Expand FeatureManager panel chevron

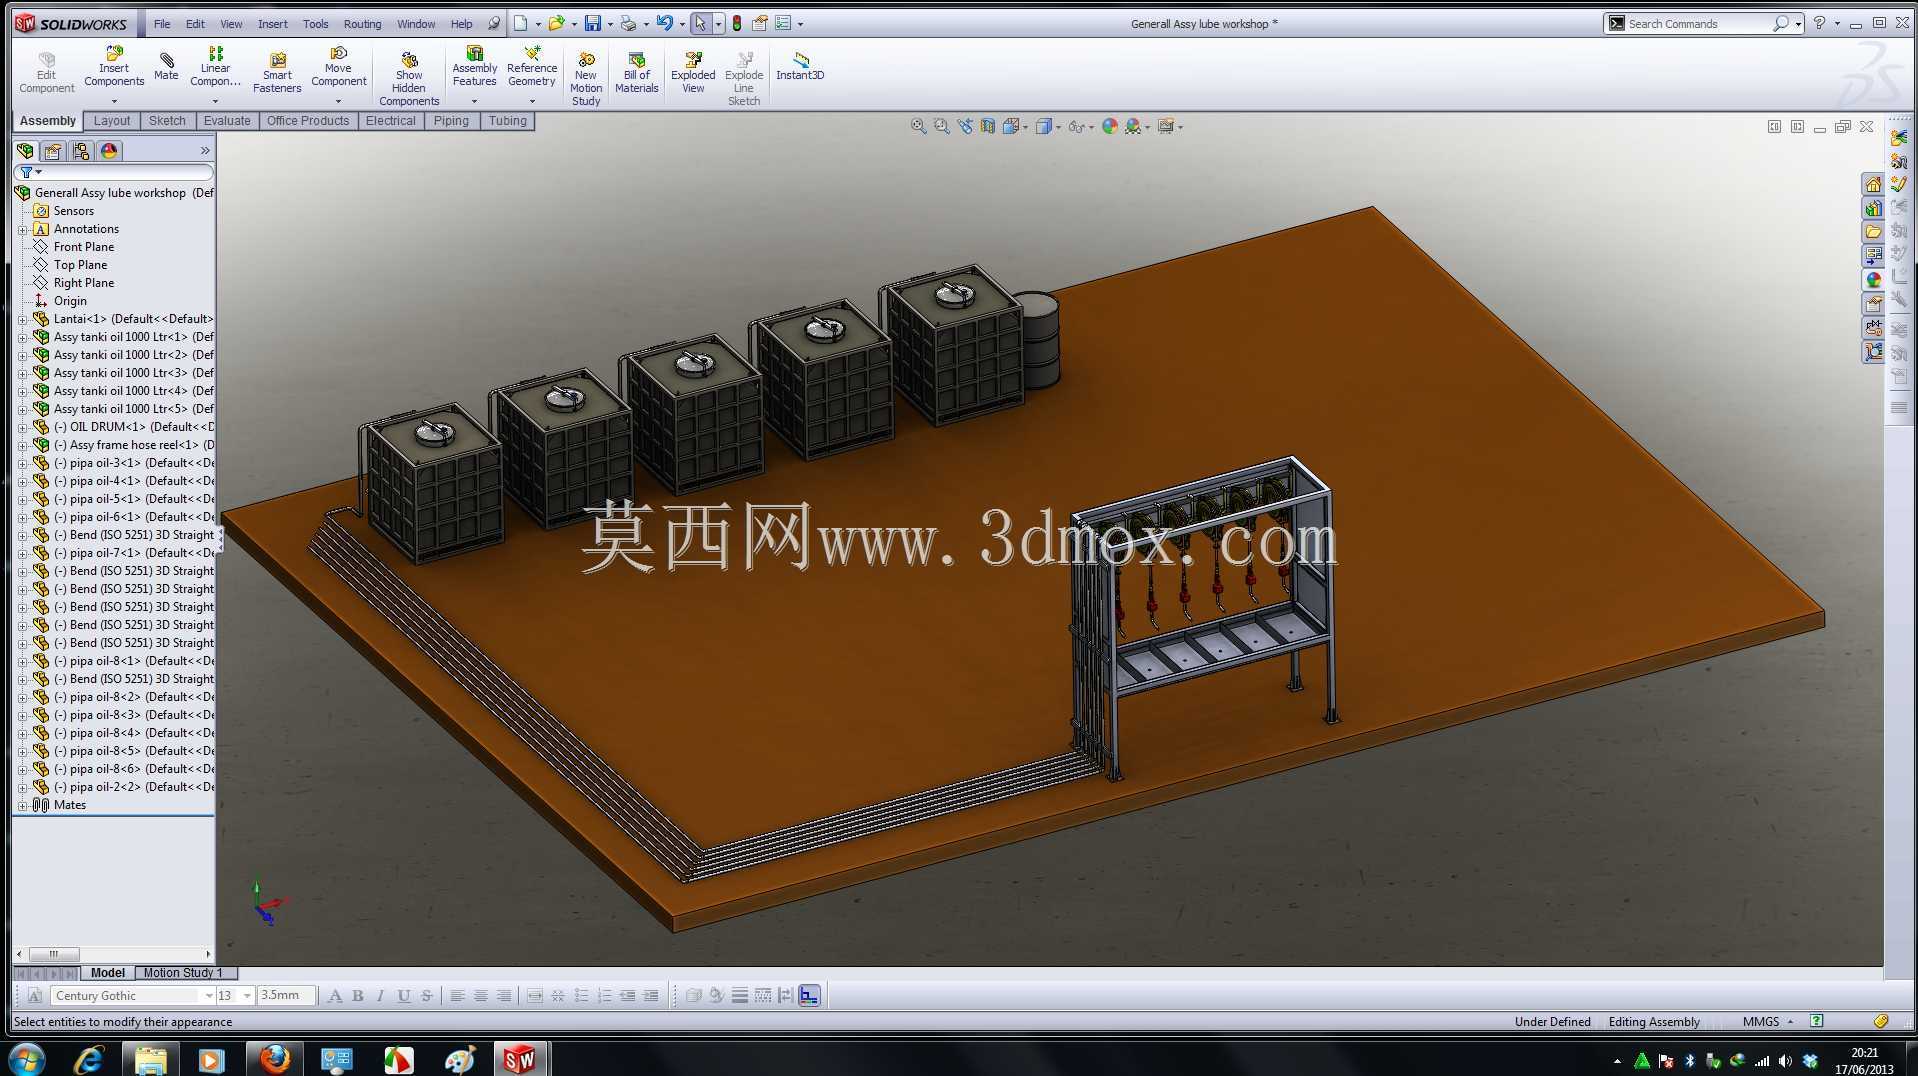[x=205, y=151]
